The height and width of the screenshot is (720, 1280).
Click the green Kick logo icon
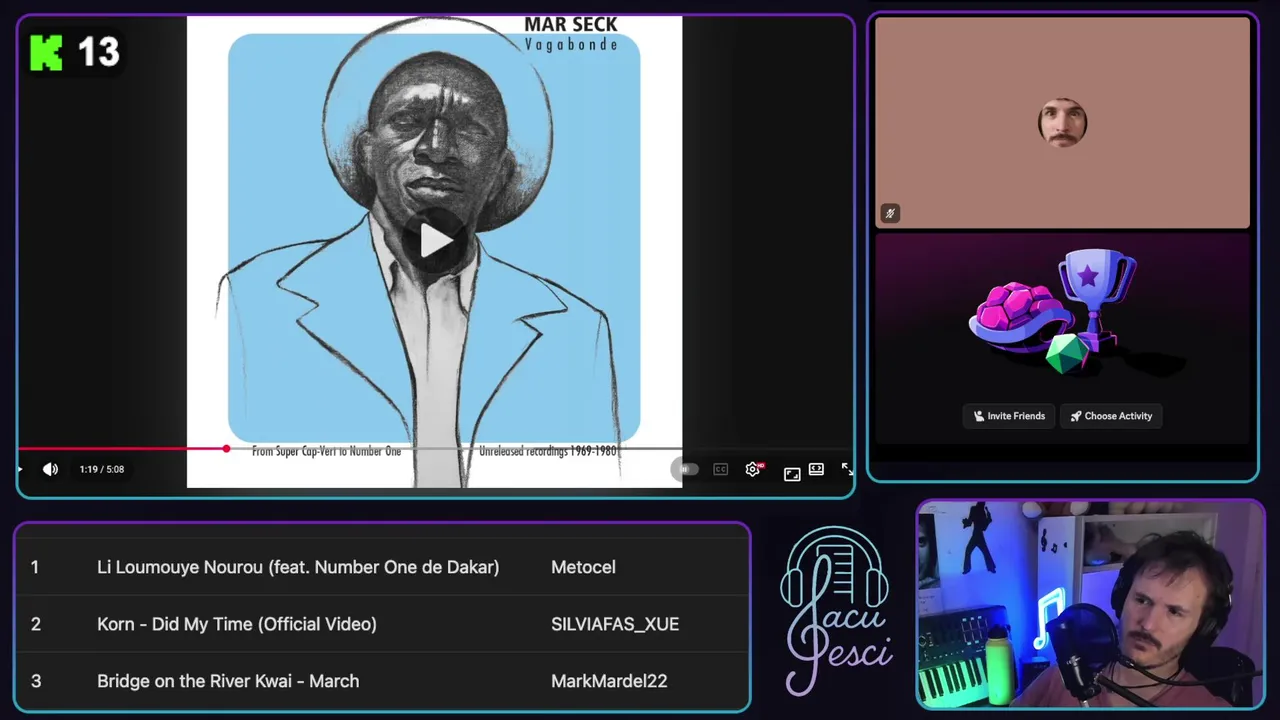[x=46, y=52]
